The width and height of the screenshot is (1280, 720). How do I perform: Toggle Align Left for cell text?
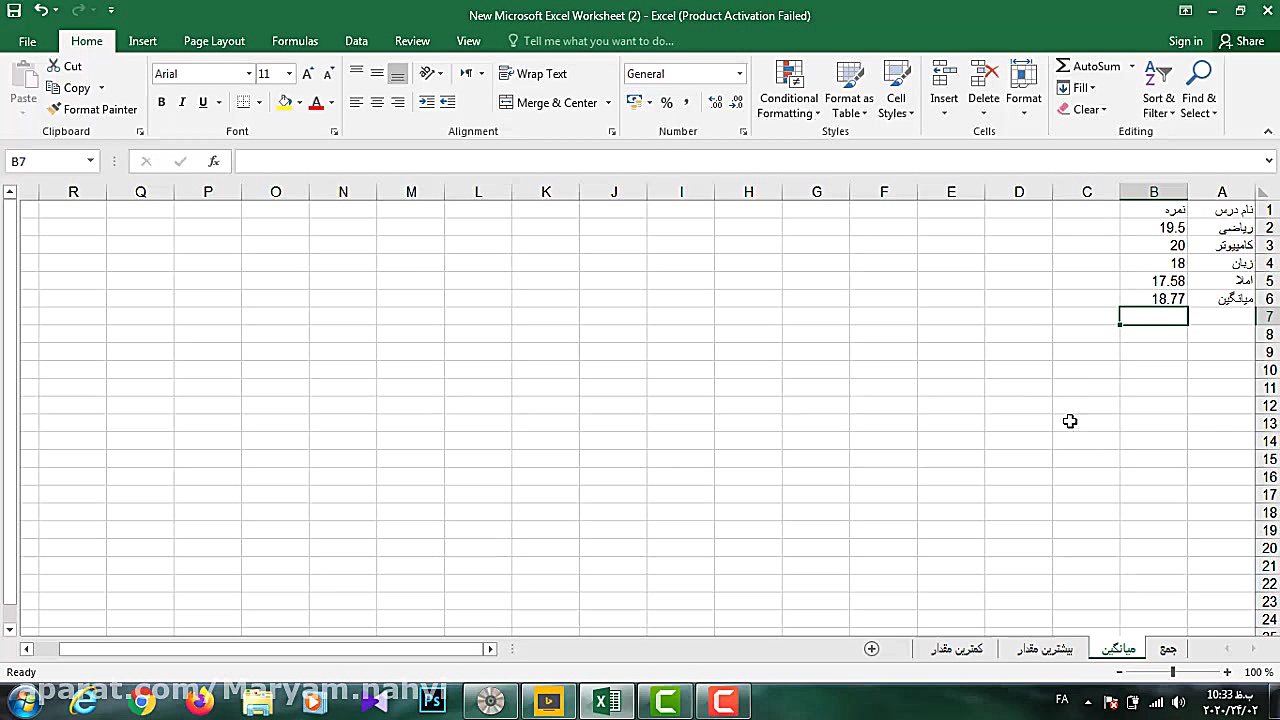[x=356, y=102]
